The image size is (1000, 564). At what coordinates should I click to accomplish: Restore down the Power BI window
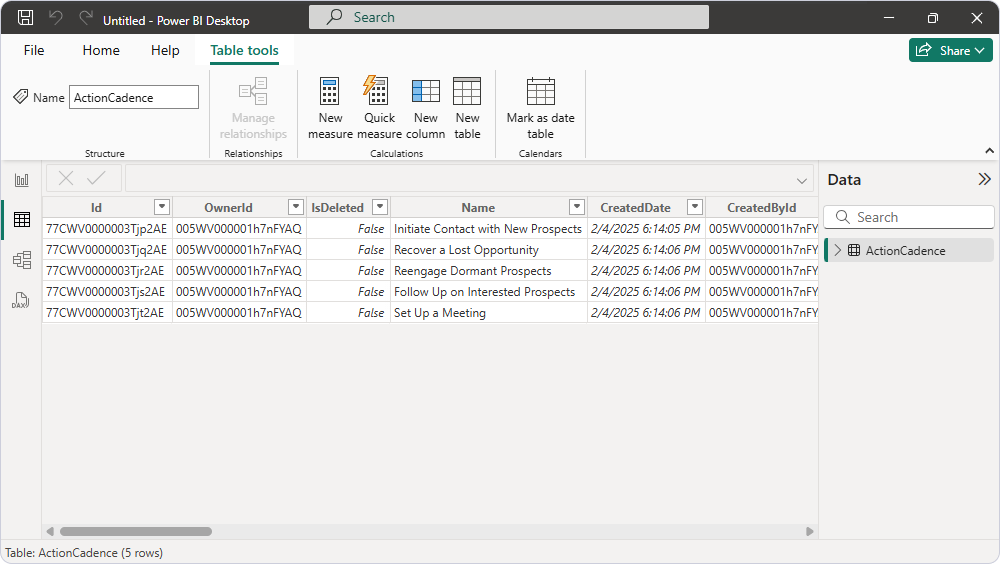point(933,18)
